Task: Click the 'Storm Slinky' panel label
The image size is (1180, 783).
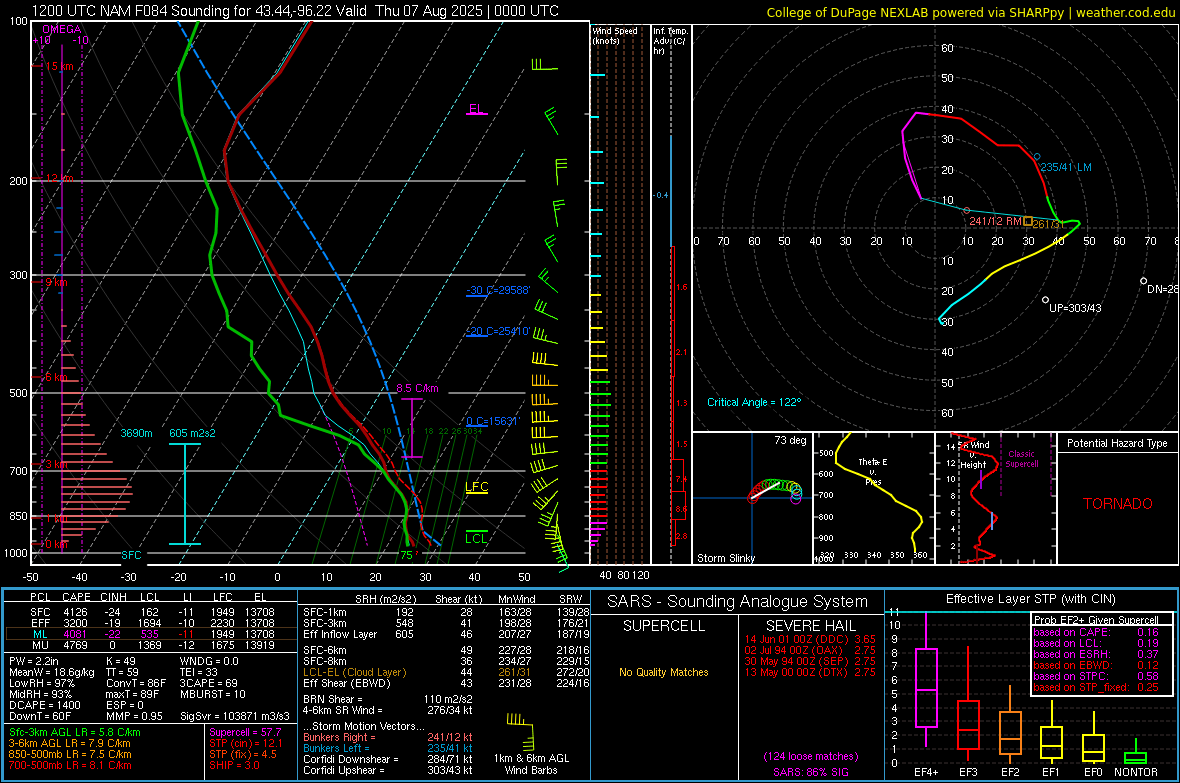Action: [725, 558]
